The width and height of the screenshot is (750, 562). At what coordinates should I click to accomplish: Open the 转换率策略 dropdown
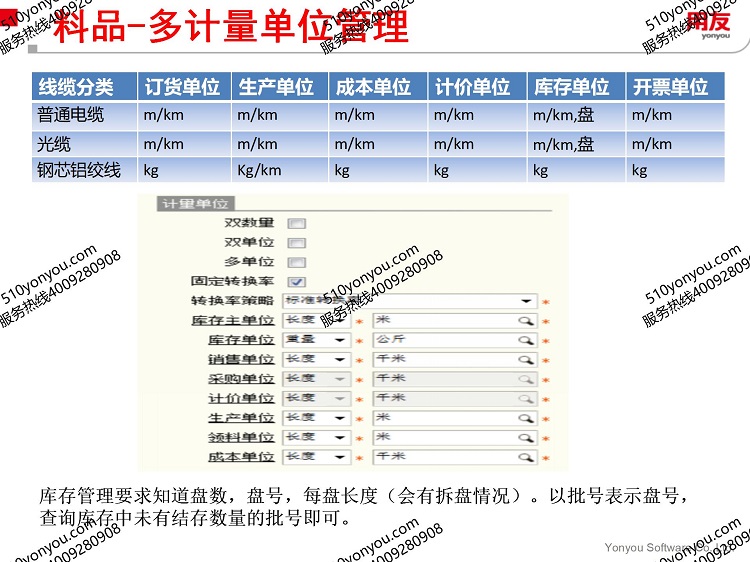(x=526, y=301)
